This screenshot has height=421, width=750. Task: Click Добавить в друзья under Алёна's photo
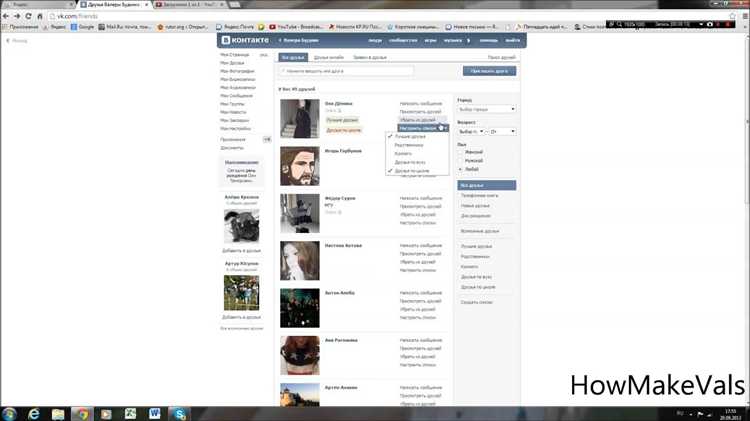(x=242, y=251)
